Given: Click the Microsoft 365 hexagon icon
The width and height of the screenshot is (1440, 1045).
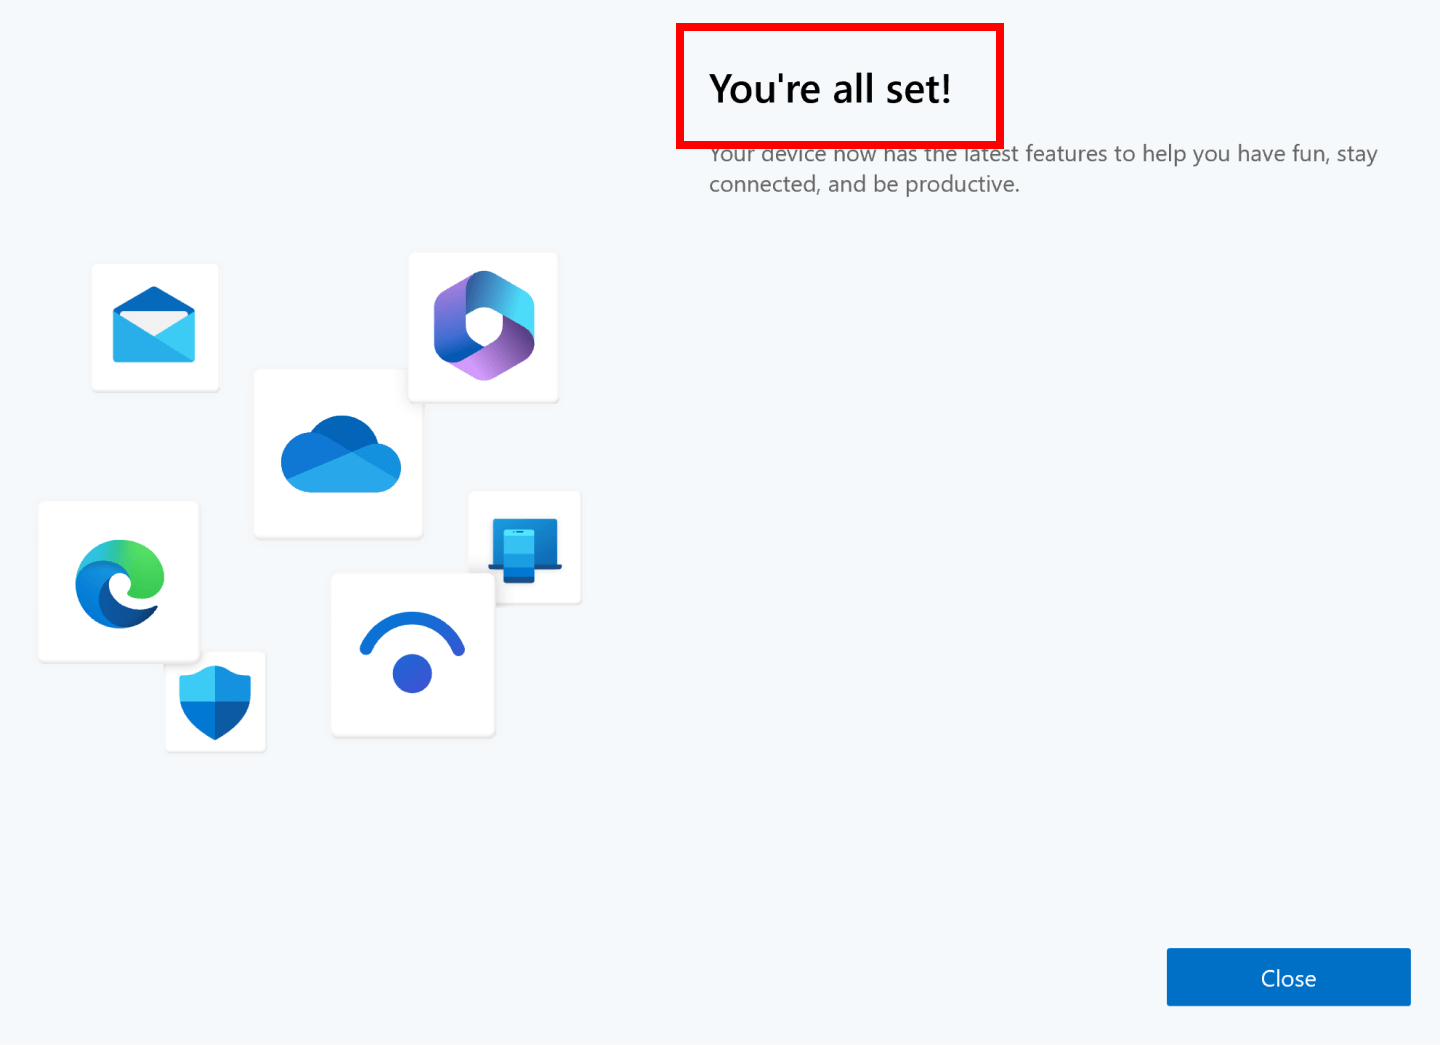Looking at the screenshot, I should tap(484, 325).
